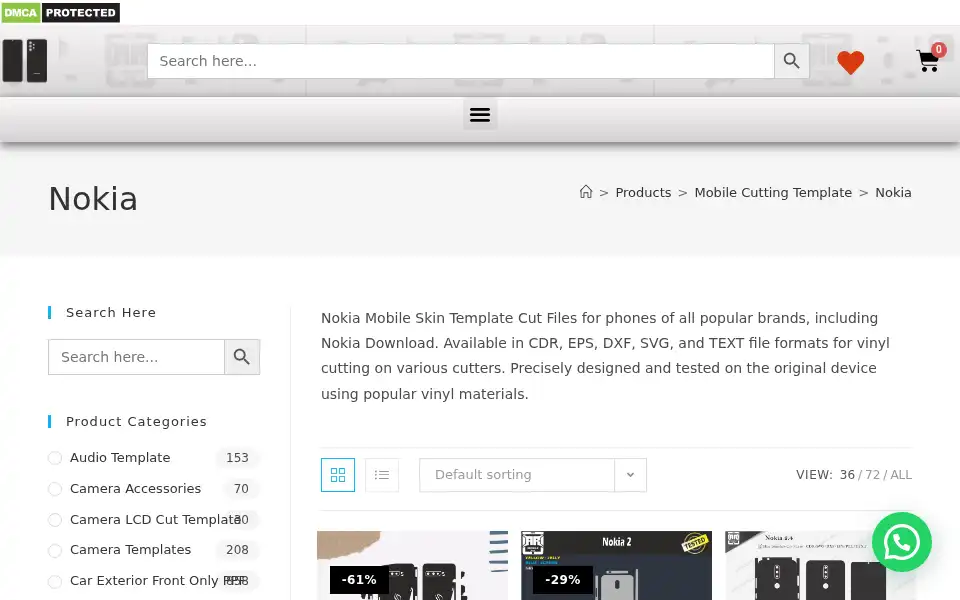Screen dimensions: 960x600
Task: Select the Camera Templates category radio
Action: [x=55, y=550]
